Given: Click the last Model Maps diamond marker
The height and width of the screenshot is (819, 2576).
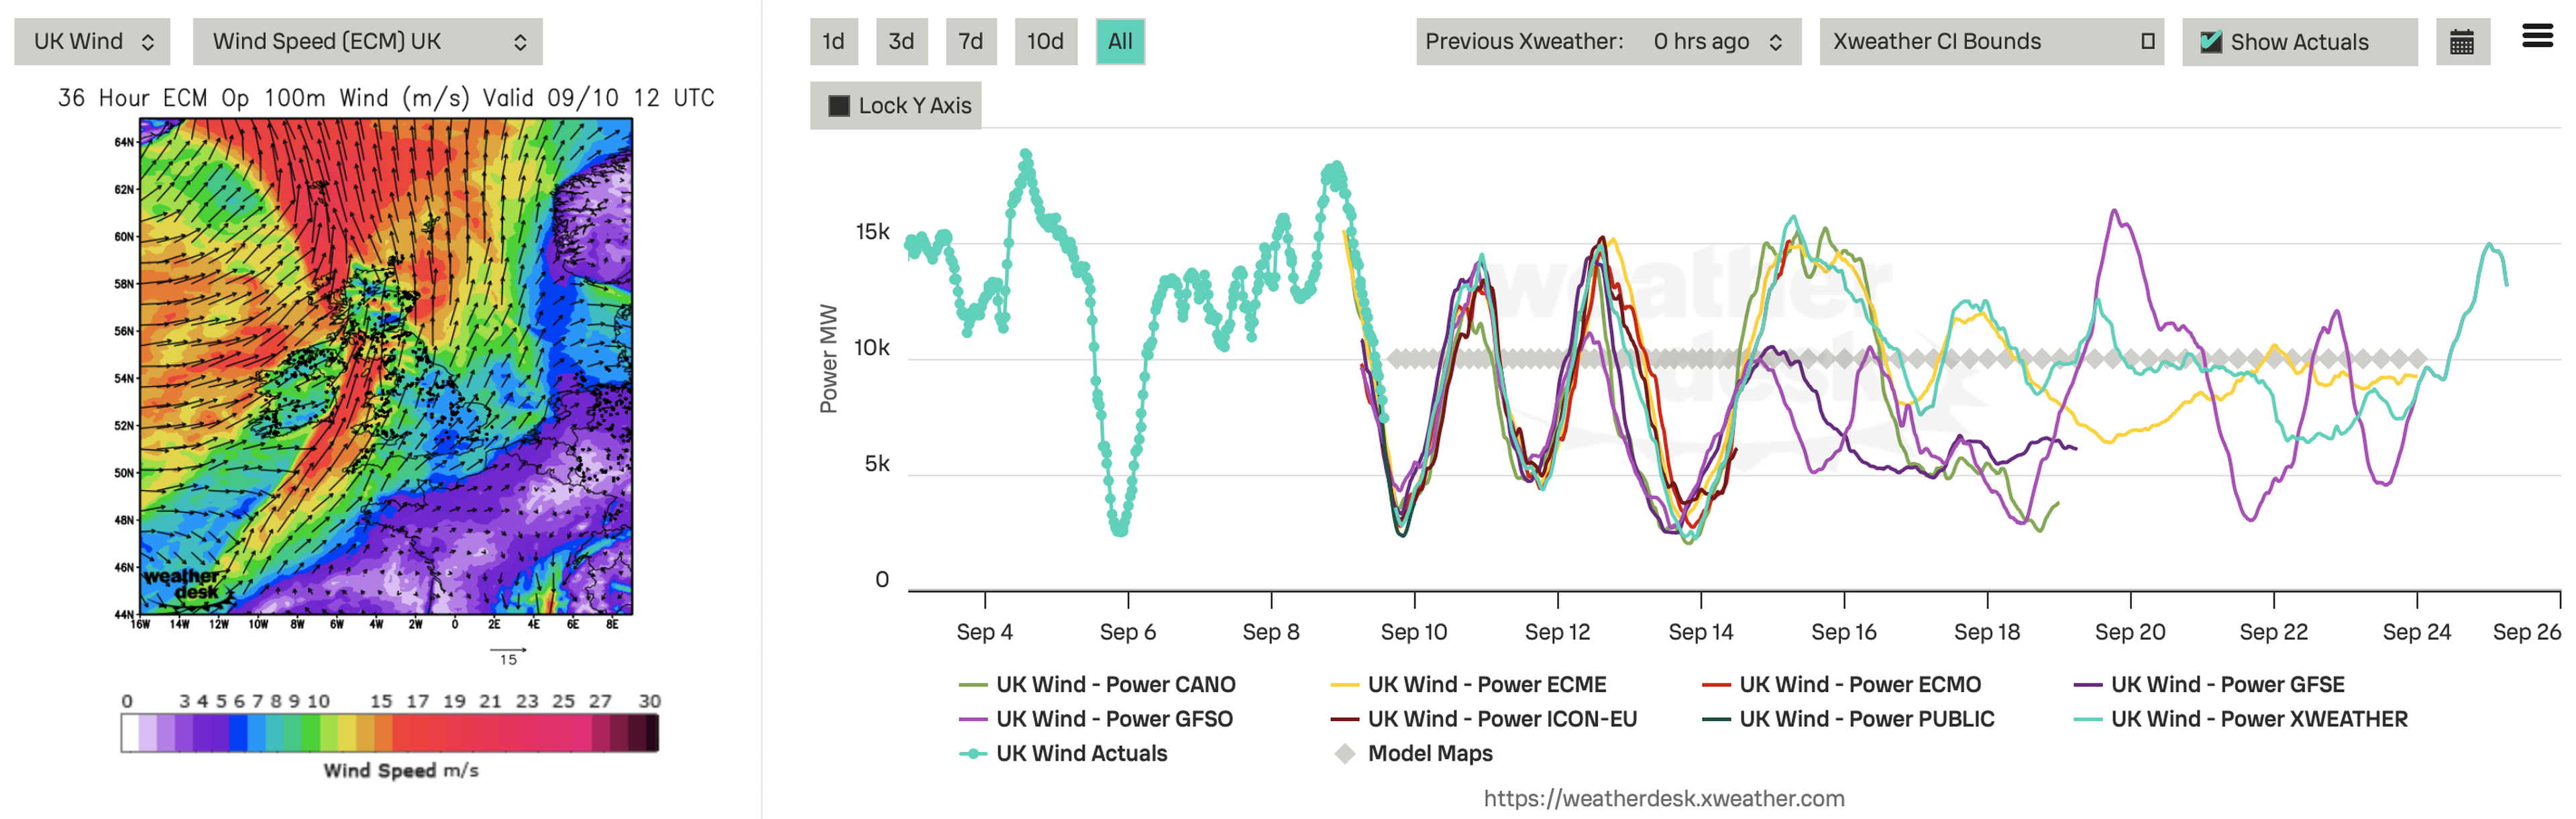Looking at the screenshot, I should 2417,358.
